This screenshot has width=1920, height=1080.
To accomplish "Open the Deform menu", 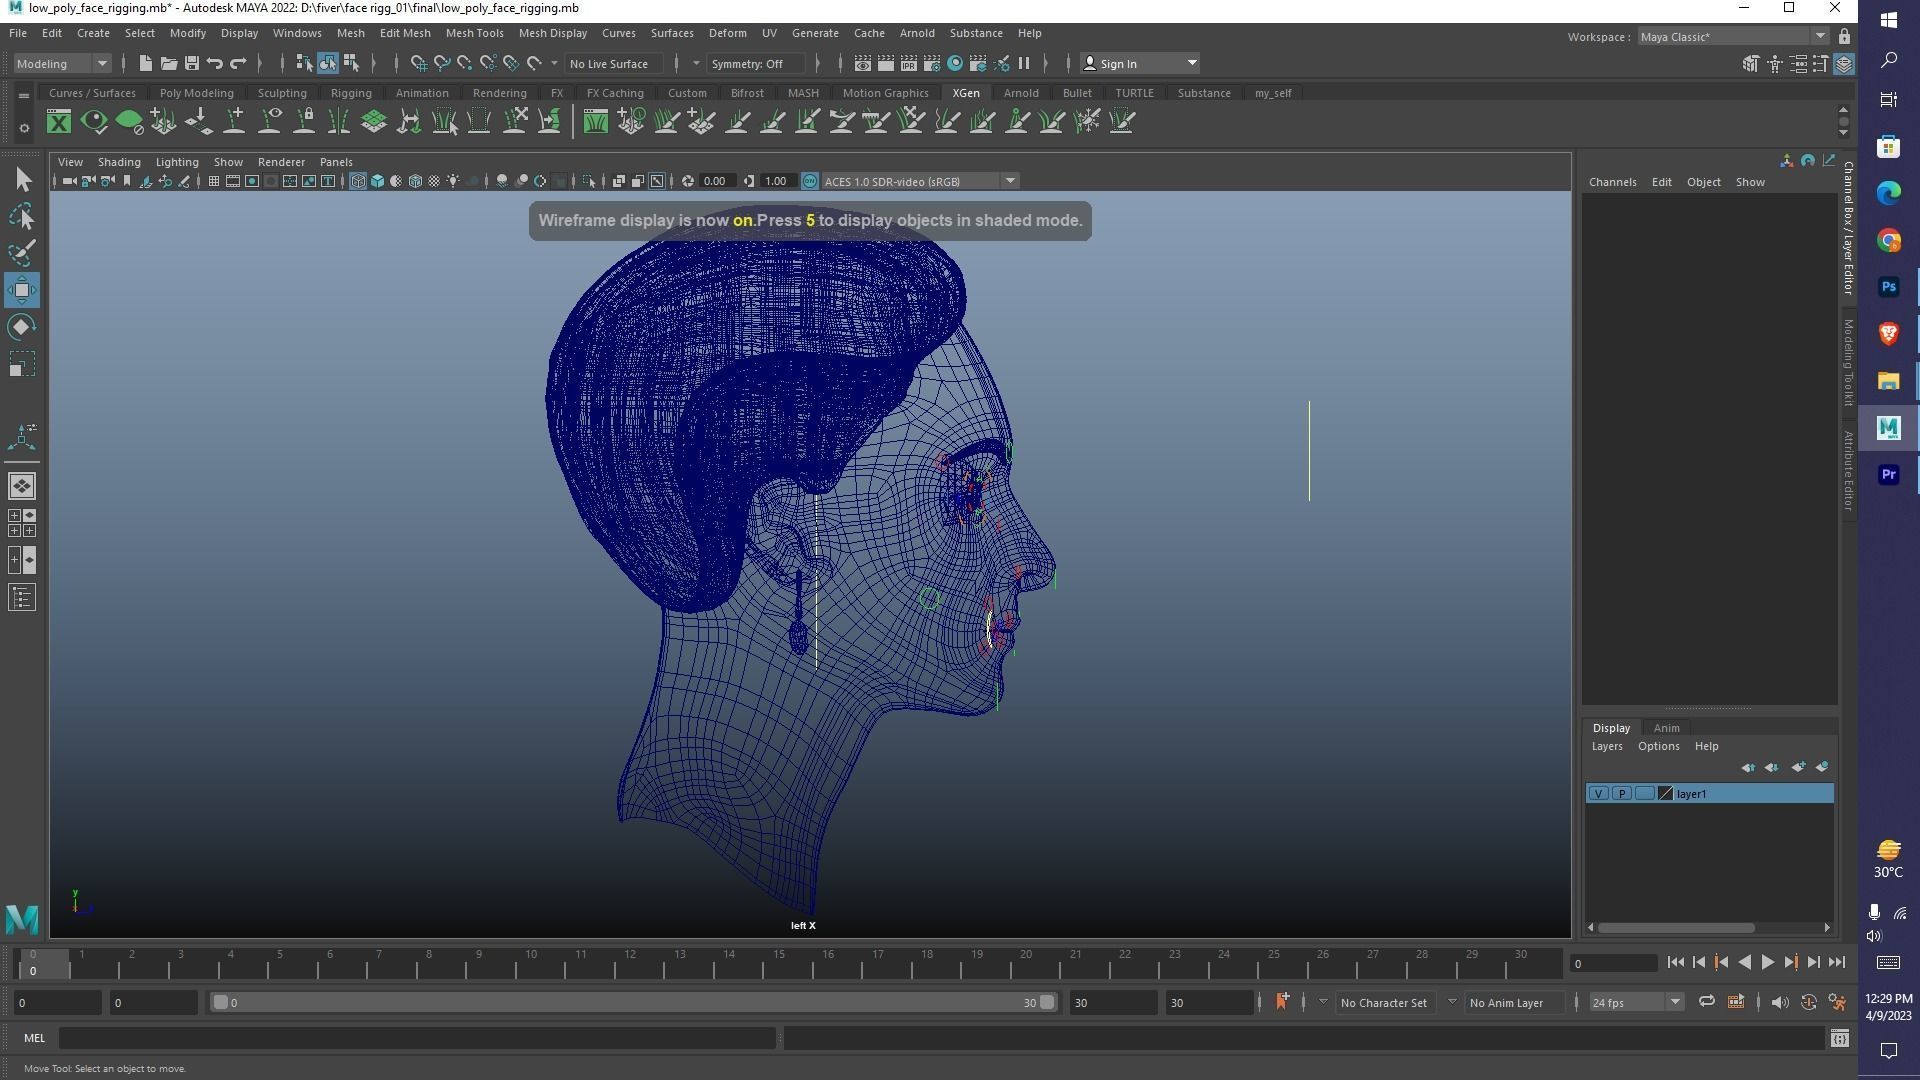I will point(727,33).
